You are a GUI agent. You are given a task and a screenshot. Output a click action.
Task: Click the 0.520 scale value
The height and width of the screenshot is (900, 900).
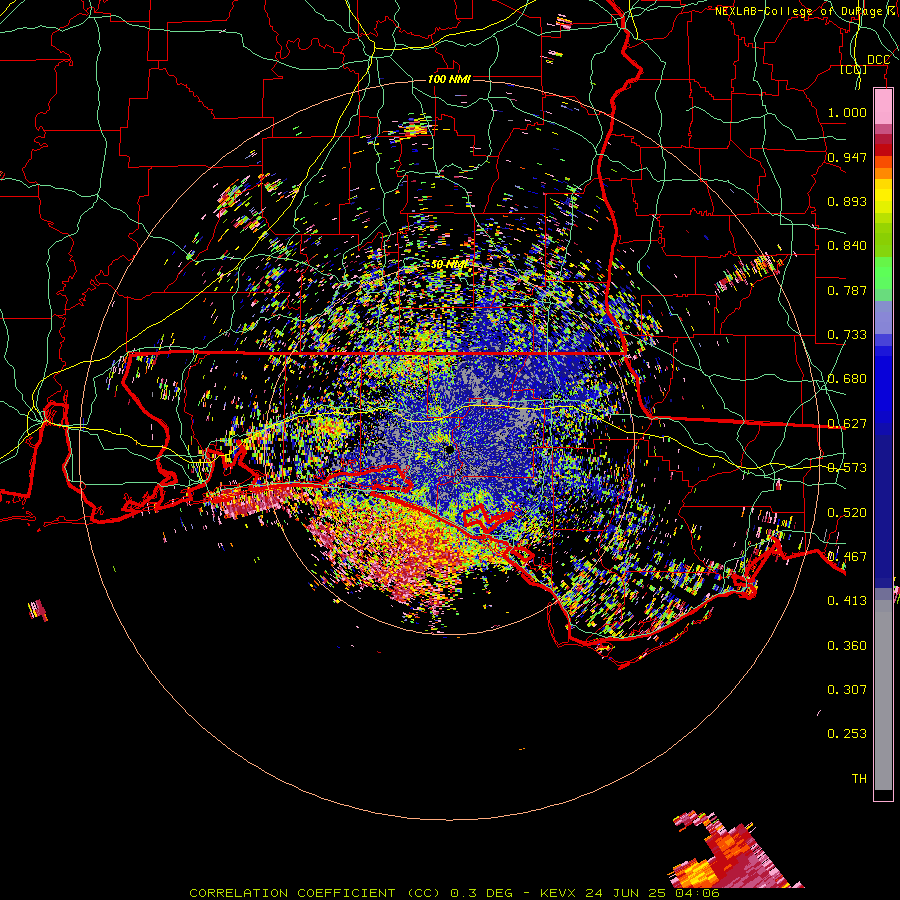847,513
